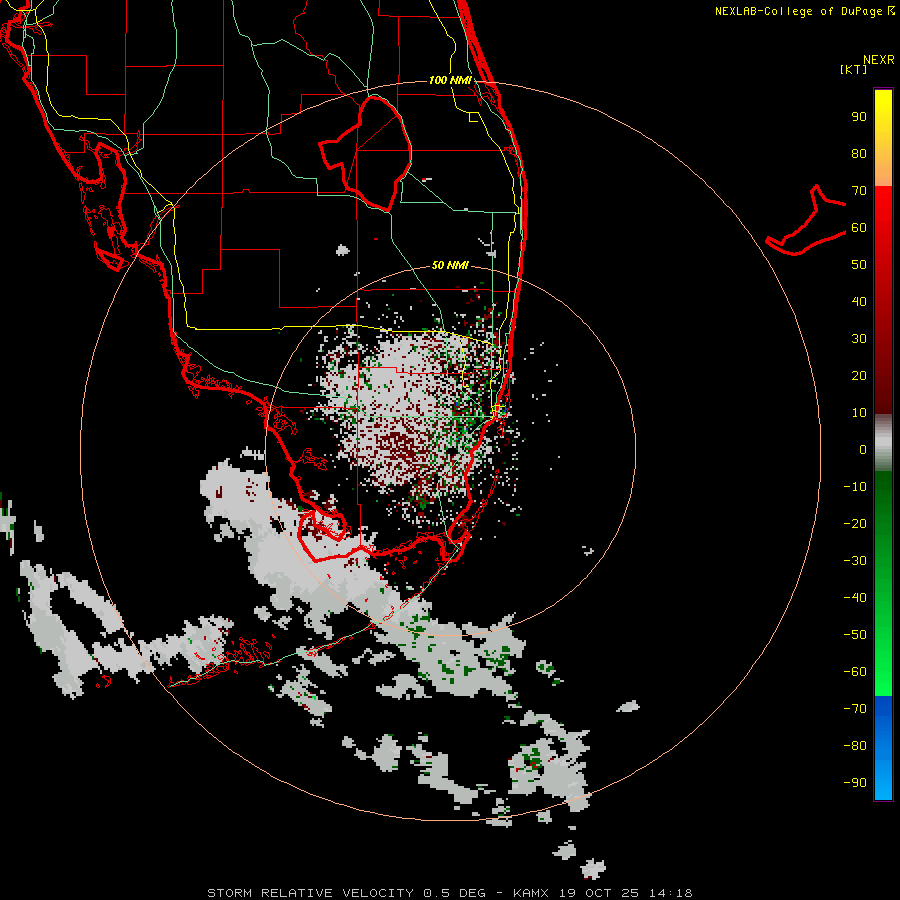Screen dimensions: 900x900
Task: Click the -70 scale label
Action: 855,709
